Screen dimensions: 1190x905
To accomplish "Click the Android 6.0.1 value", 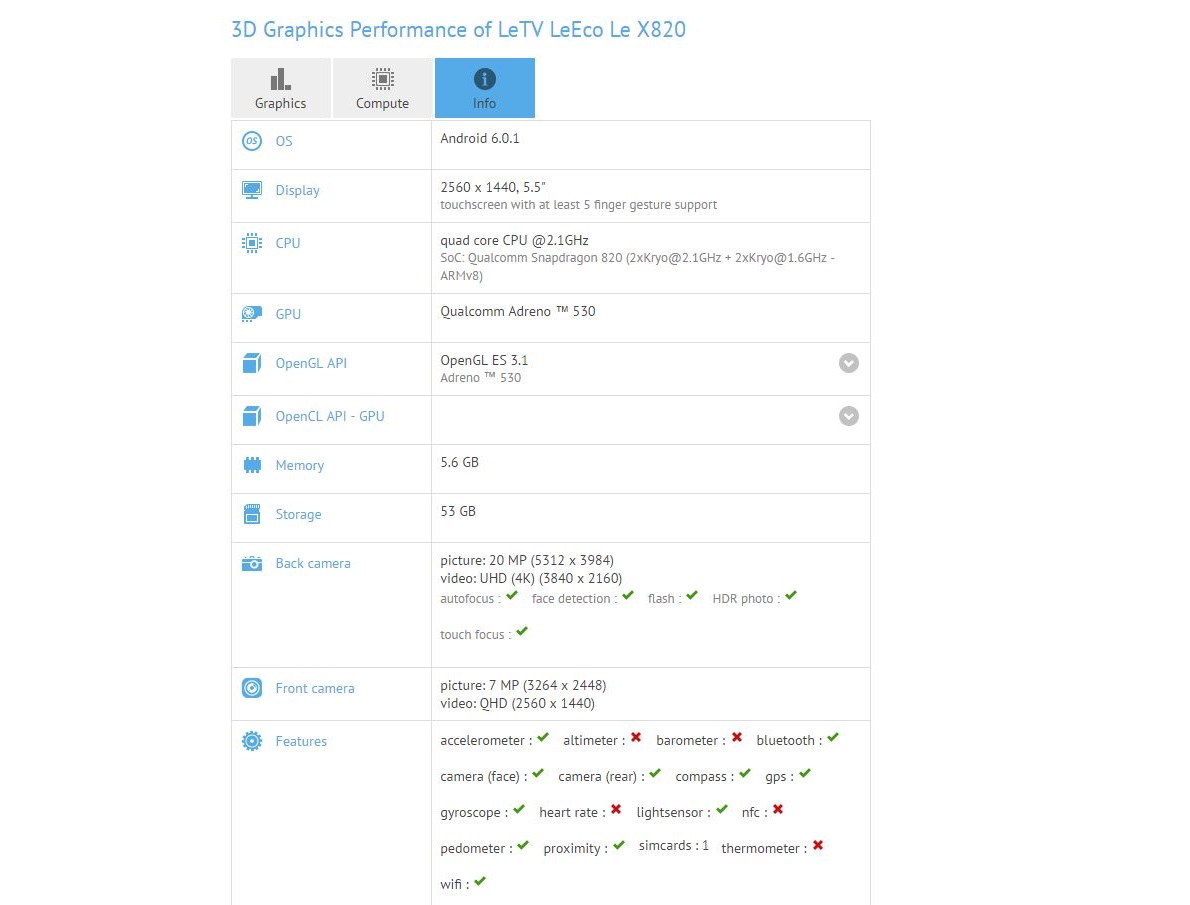I will coord(480,138).
